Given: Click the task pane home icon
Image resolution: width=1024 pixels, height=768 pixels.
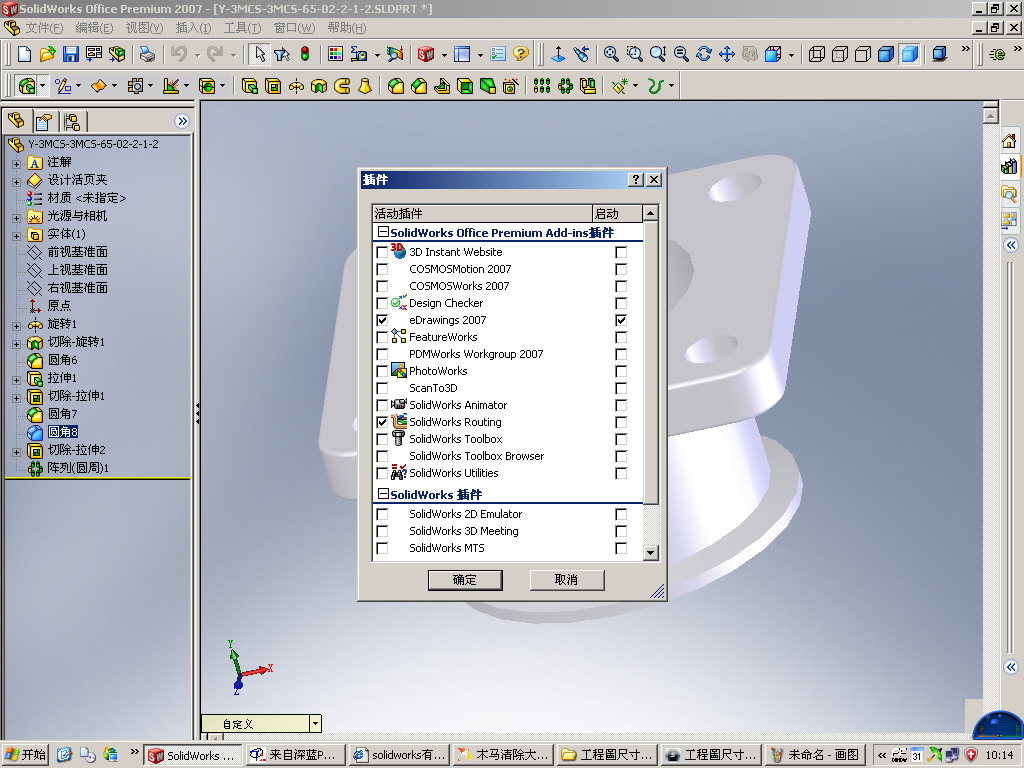Looking at the screenshot, I should (1009, 140).
